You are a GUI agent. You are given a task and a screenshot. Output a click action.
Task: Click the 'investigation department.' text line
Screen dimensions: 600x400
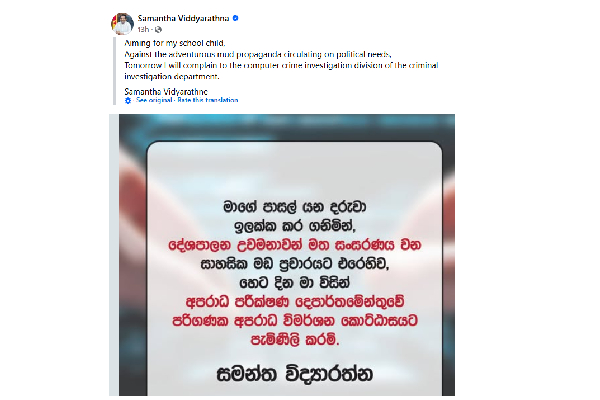[x=172, y=77]
